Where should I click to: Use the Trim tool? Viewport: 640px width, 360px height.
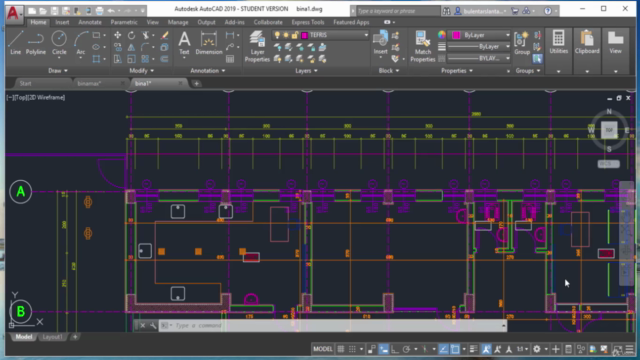146,36
